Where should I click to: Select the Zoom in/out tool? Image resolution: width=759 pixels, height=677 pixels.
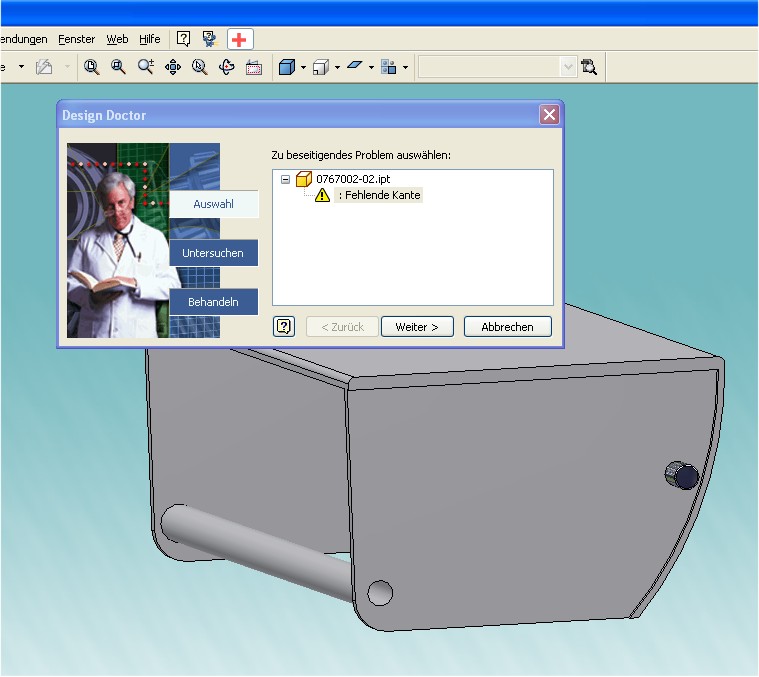(x=146, y=67)
